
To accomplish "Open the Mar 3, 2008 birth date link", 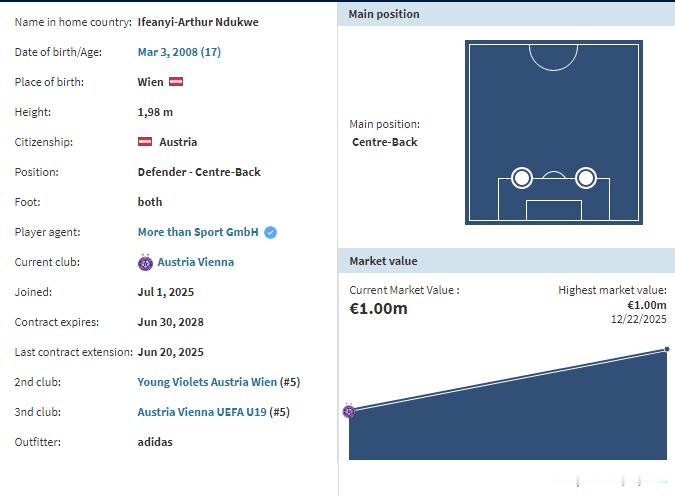I will [179, 52].
